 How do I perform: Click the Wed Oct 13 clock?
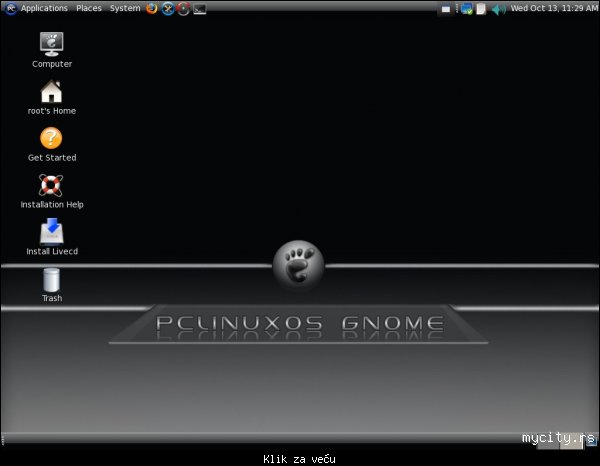click(x=554, y=8)
